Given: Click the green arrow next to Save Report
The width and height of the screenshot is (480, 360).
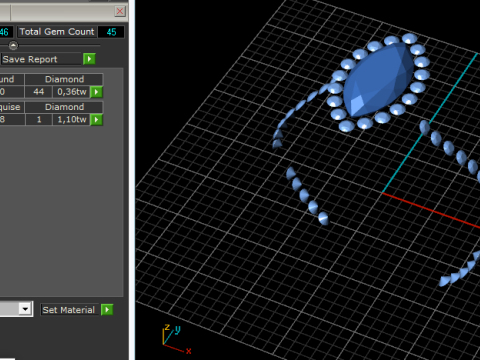Looking at the screenshot, I should pyautogui.click(x=89, y=59).
